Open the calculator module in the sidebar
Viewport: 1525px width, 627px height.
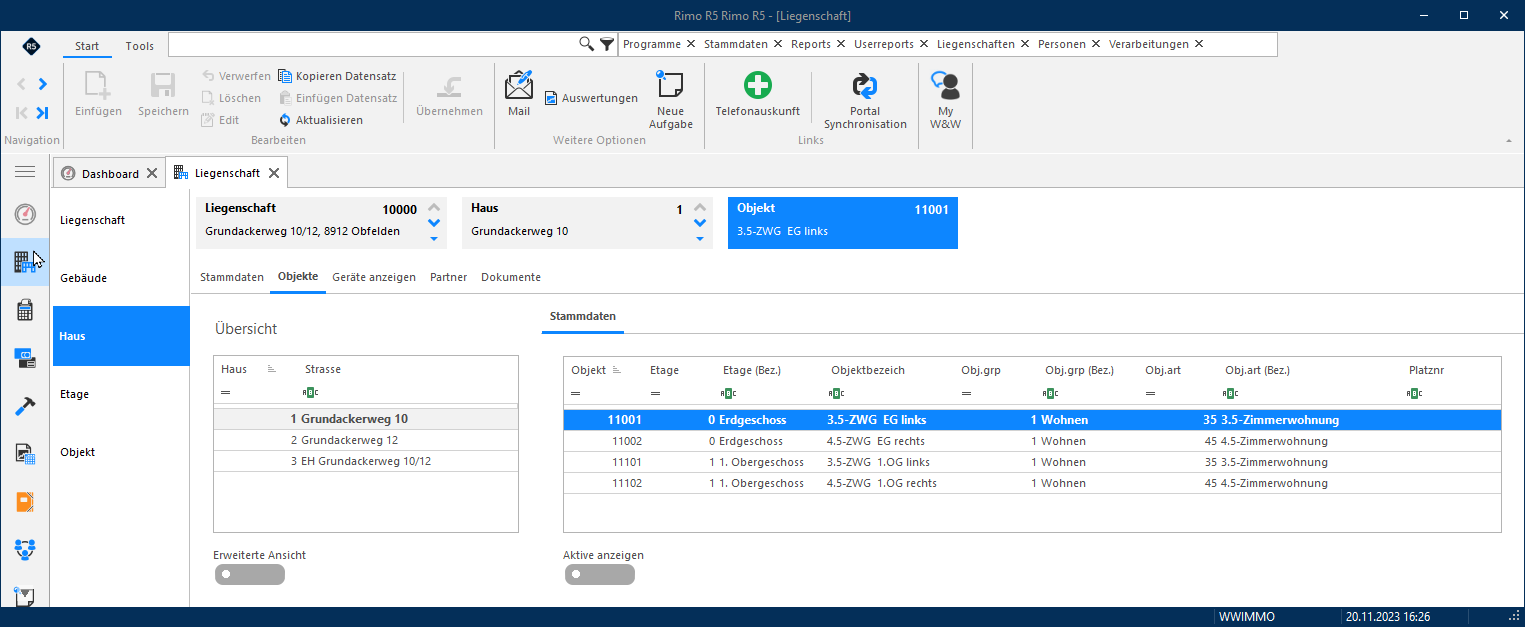click(25, 310)
